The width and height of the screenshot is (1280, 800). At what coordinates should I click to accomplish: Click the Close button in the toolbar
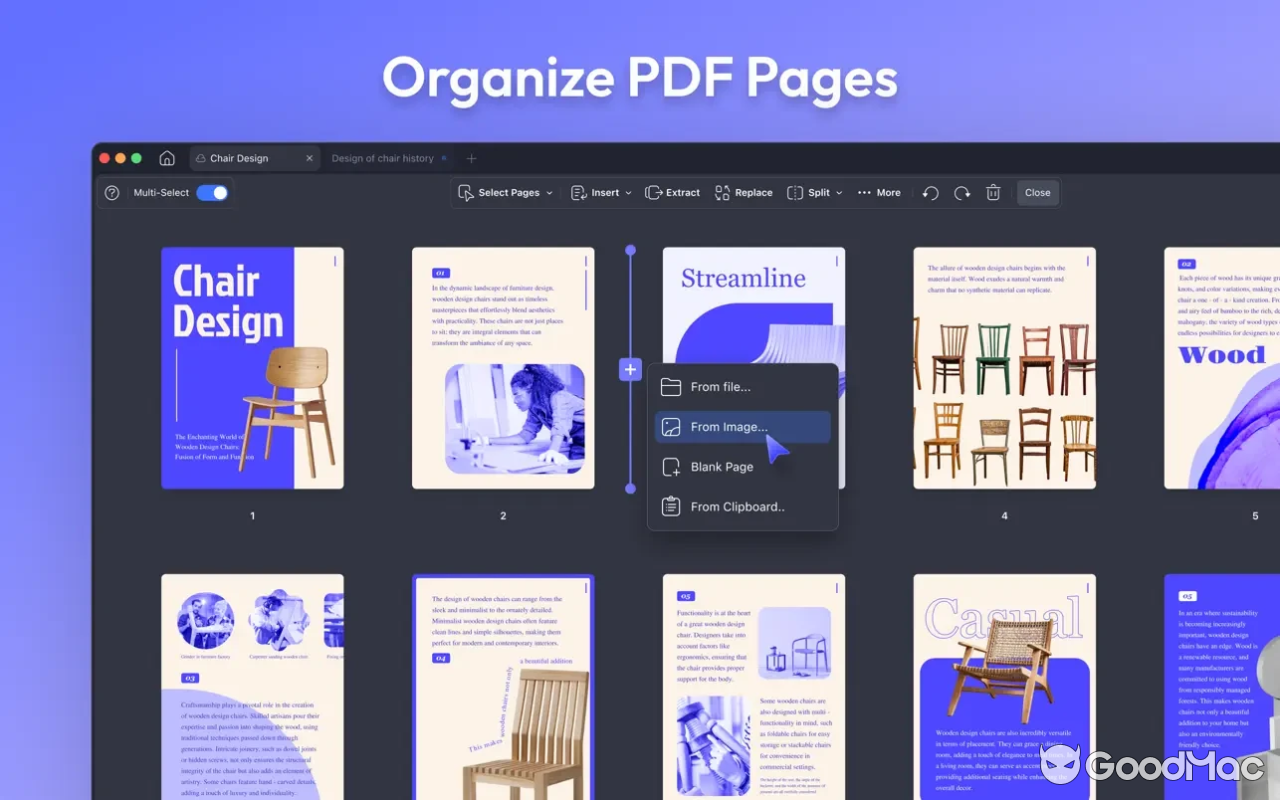coord(1037,192)
